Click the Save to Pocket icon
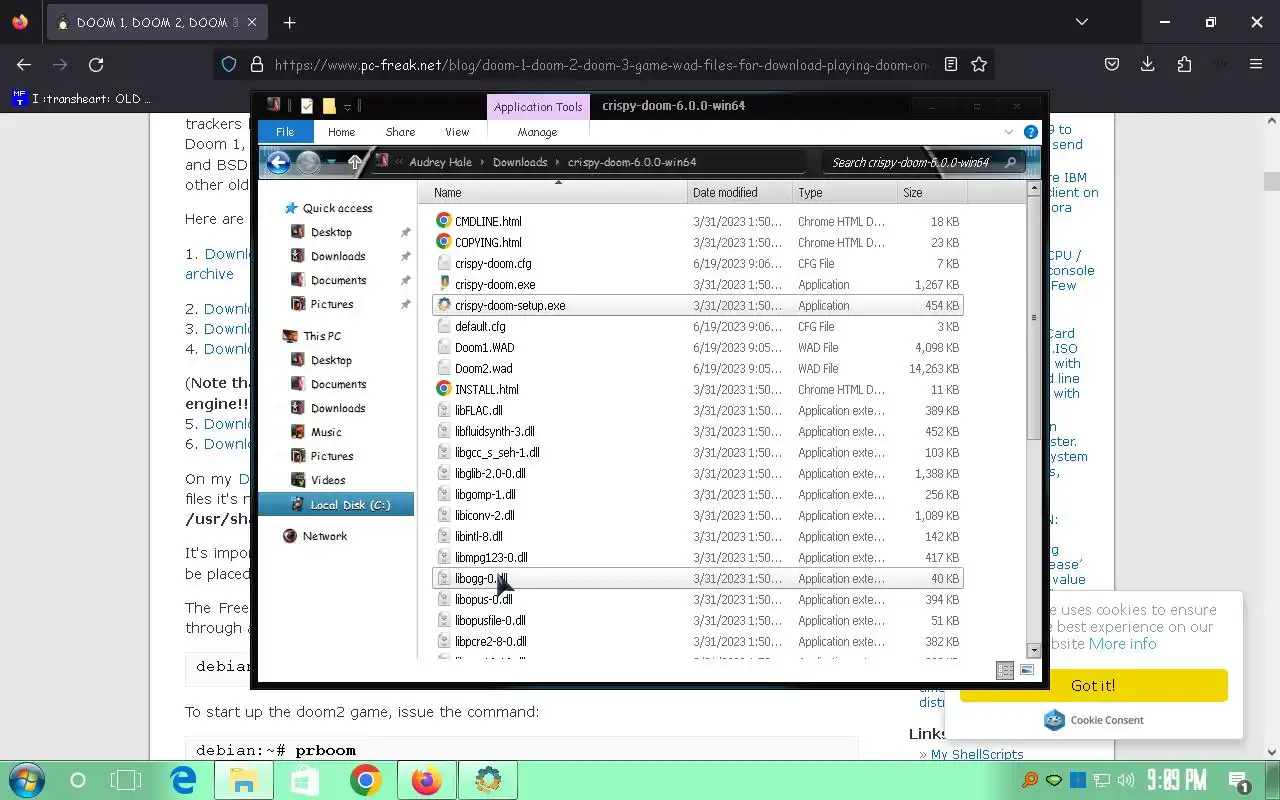This screenshot has width=1280, height=800. (1112, 64)
